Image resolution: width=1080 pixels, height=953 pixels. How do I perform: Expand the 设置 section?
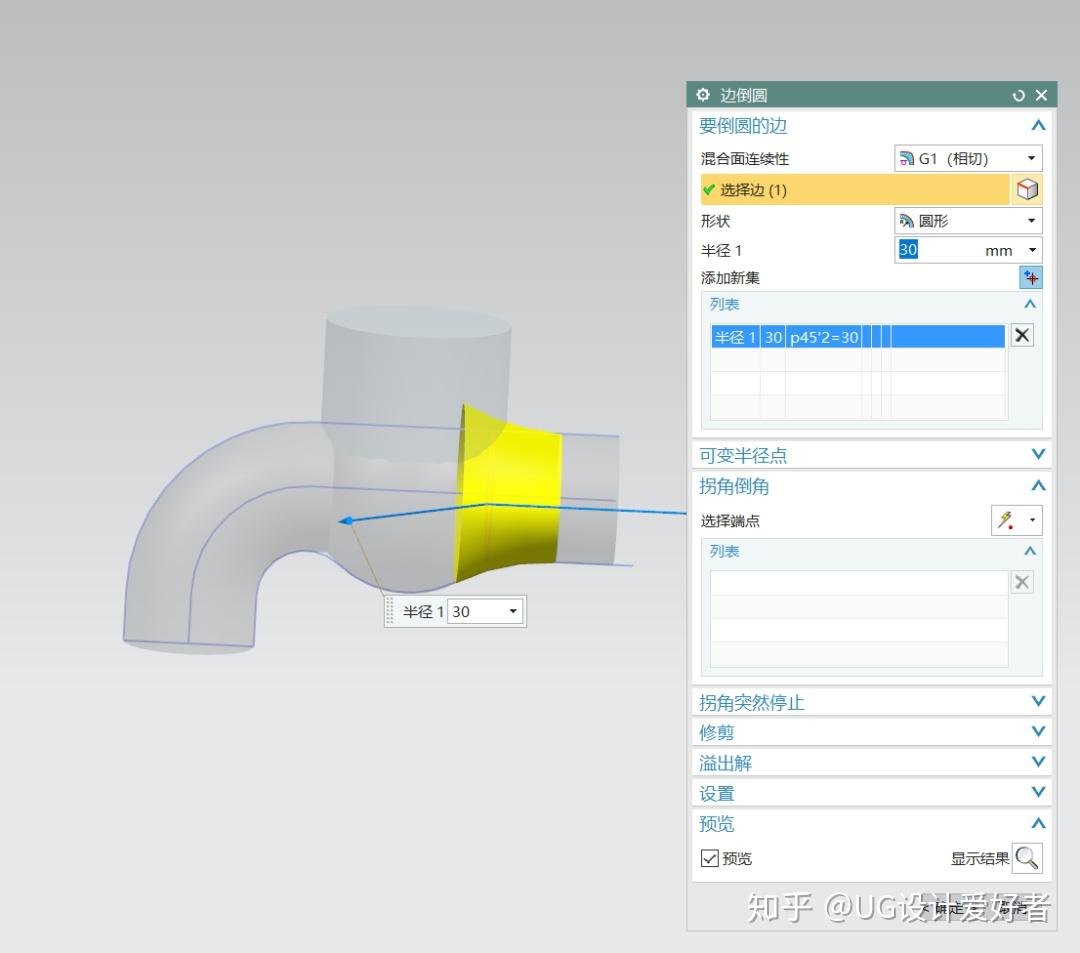point(1038,793)
